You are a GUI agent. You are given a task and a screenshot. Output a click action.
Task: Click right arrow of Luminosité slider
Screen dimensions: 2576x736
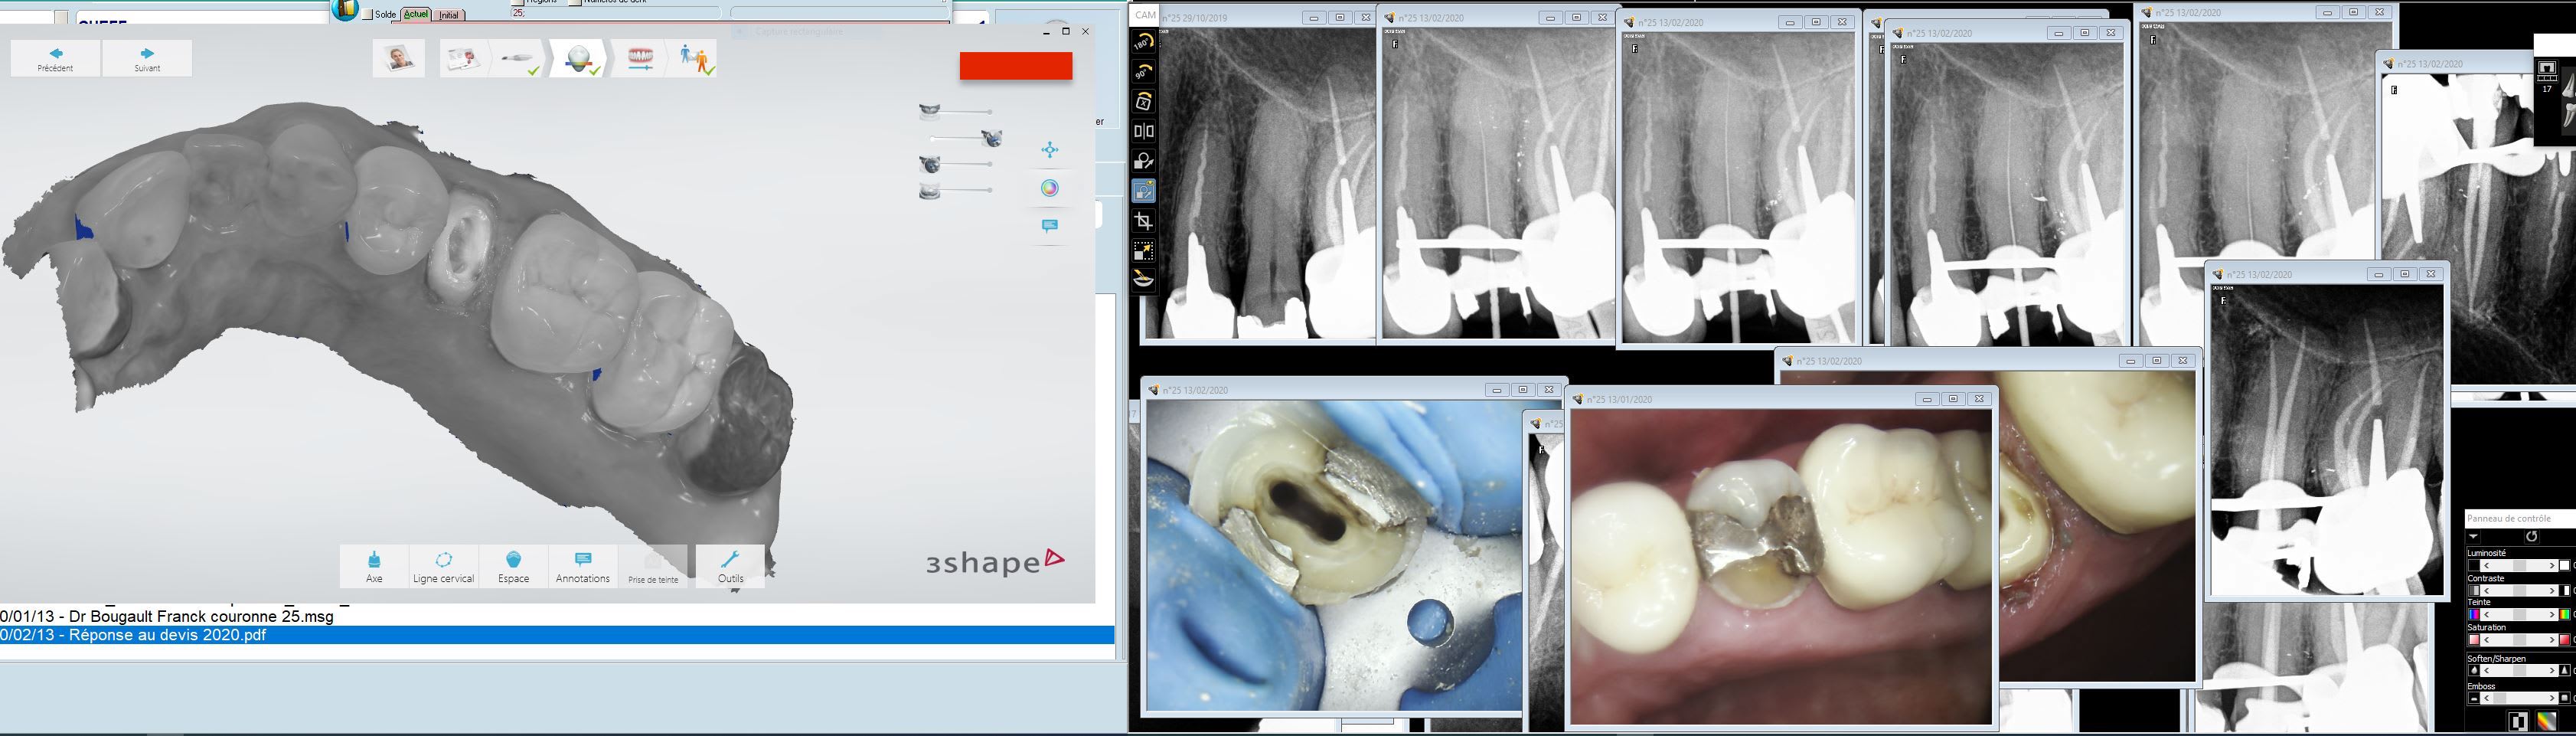click(2552, 566)
